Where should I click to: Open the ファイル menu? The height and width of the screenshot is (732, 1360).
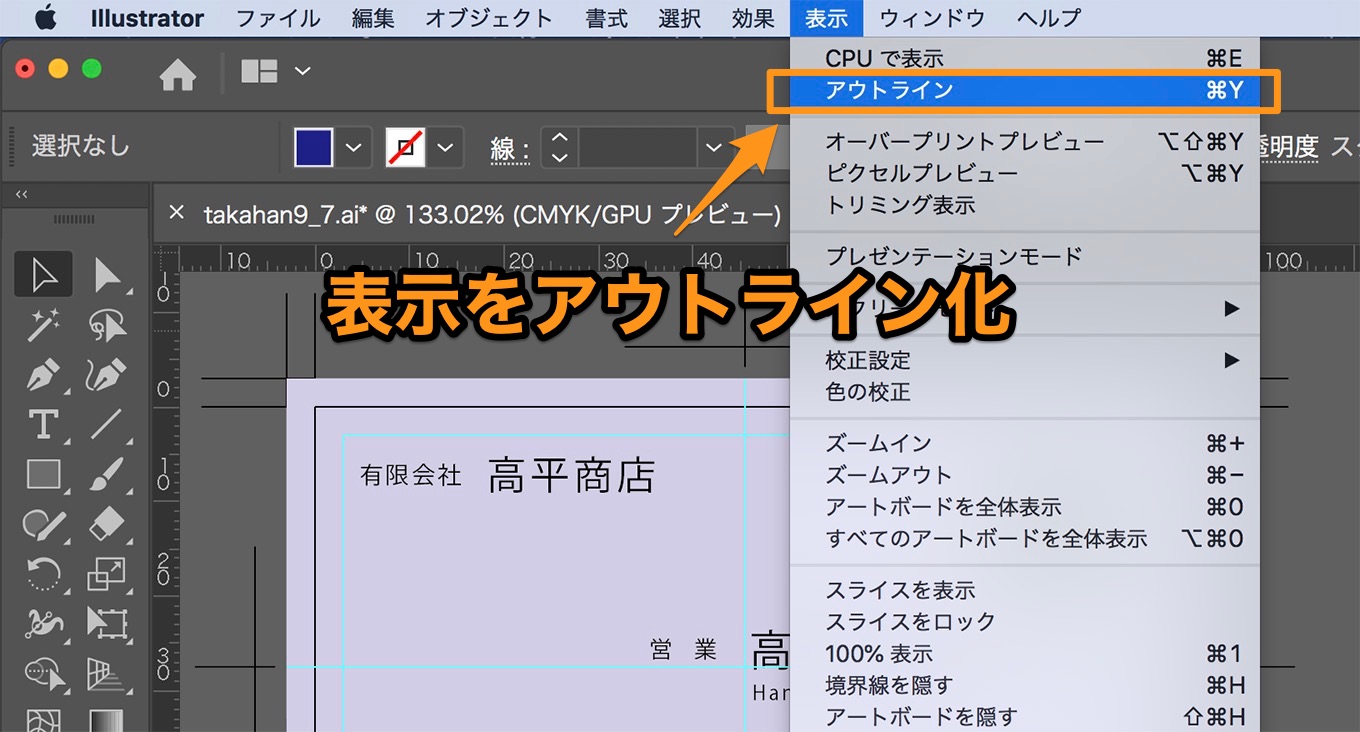tap(278, 18)
